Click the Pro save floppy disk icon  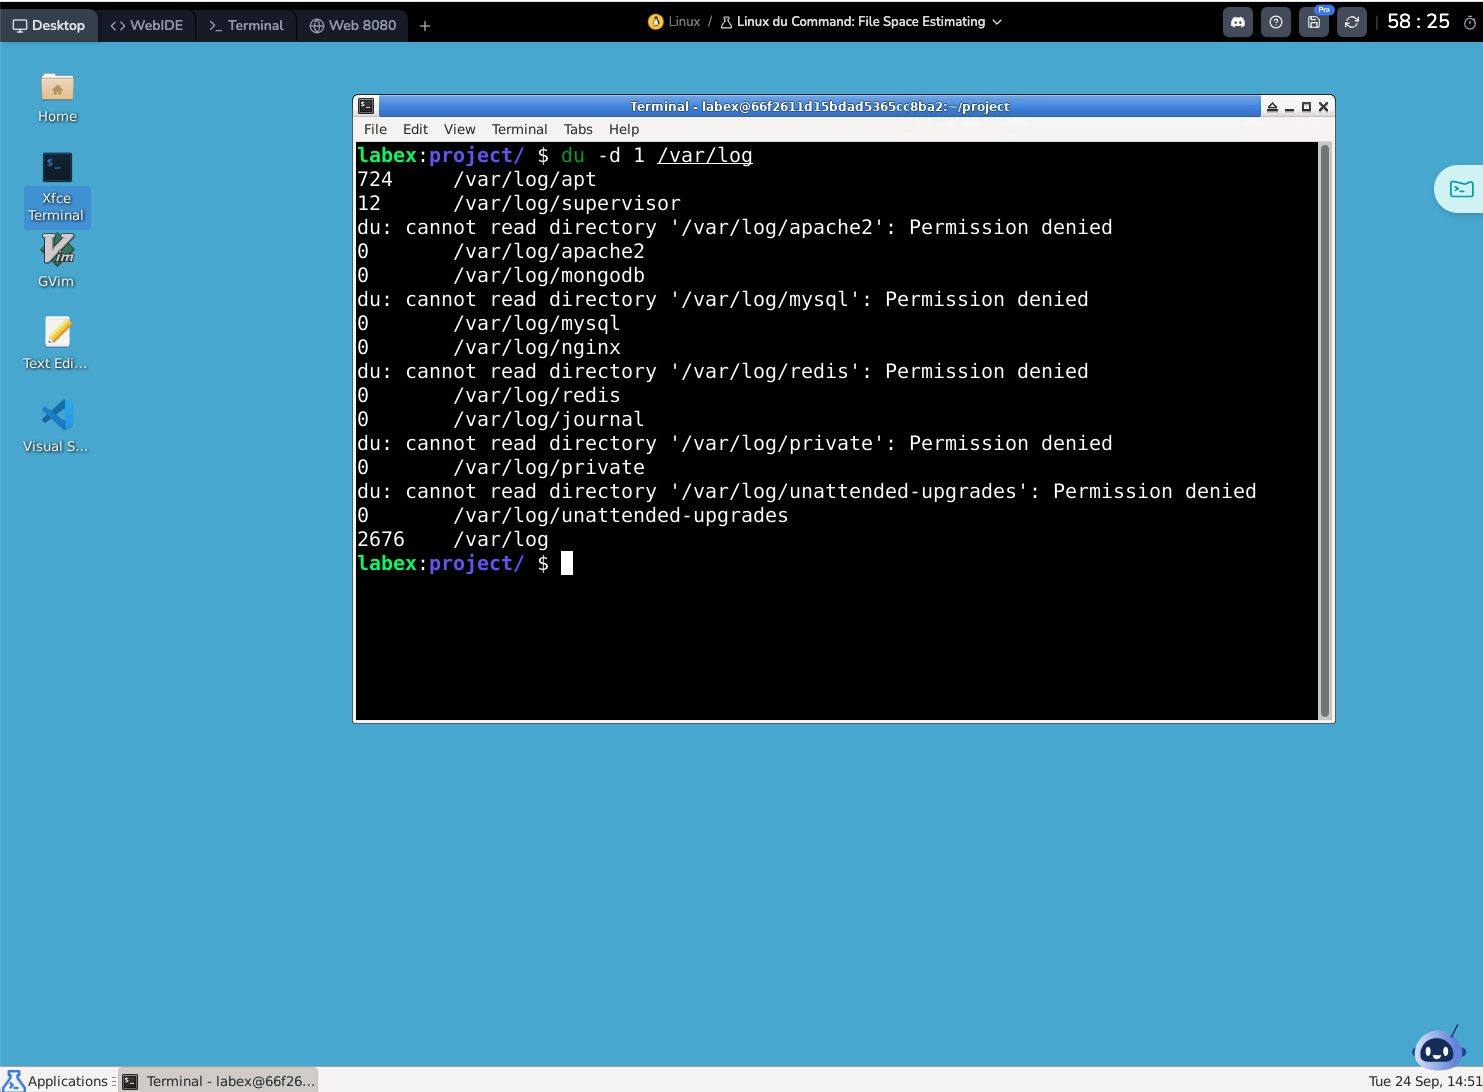[x=1314, y=23]
